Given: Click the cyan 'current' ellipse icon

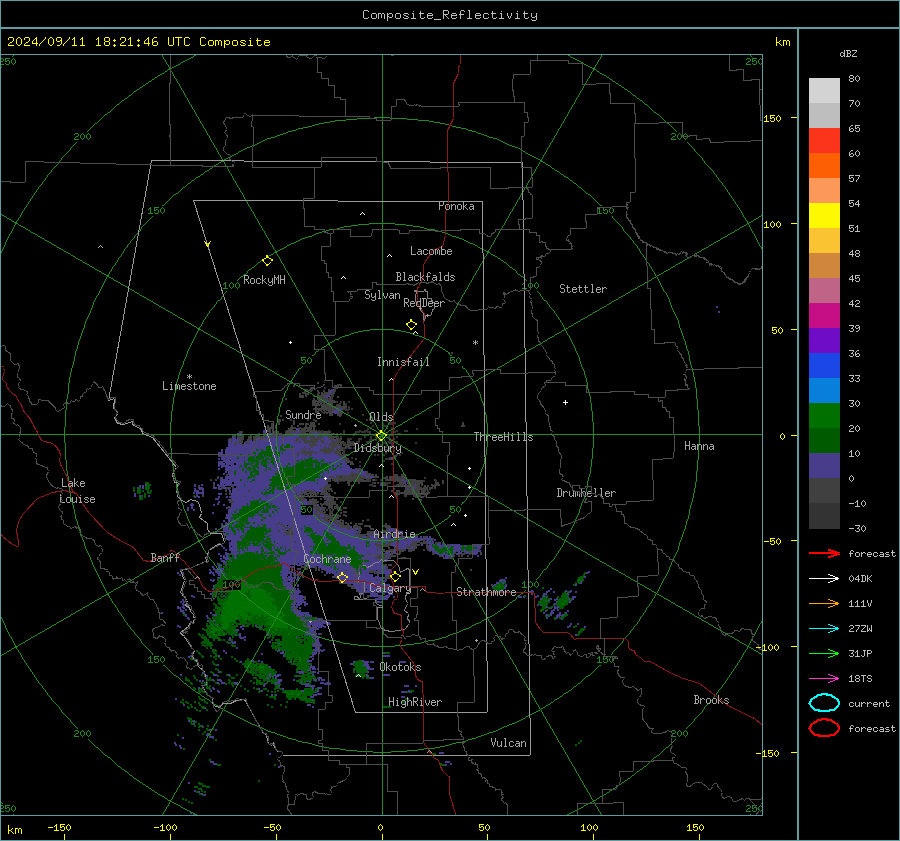Looking at the screenshot, I should [x=824, y=703].
